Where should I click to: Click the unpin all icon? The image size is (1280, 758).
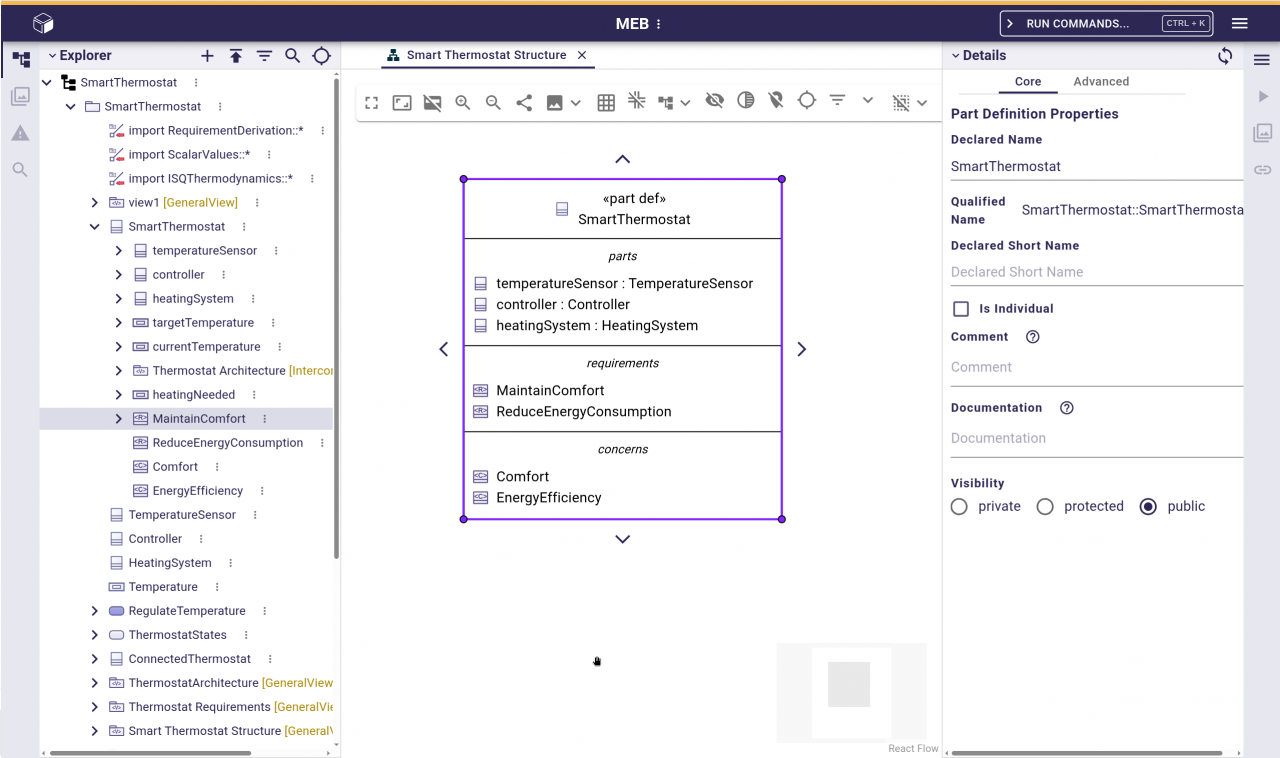[776, 100]
